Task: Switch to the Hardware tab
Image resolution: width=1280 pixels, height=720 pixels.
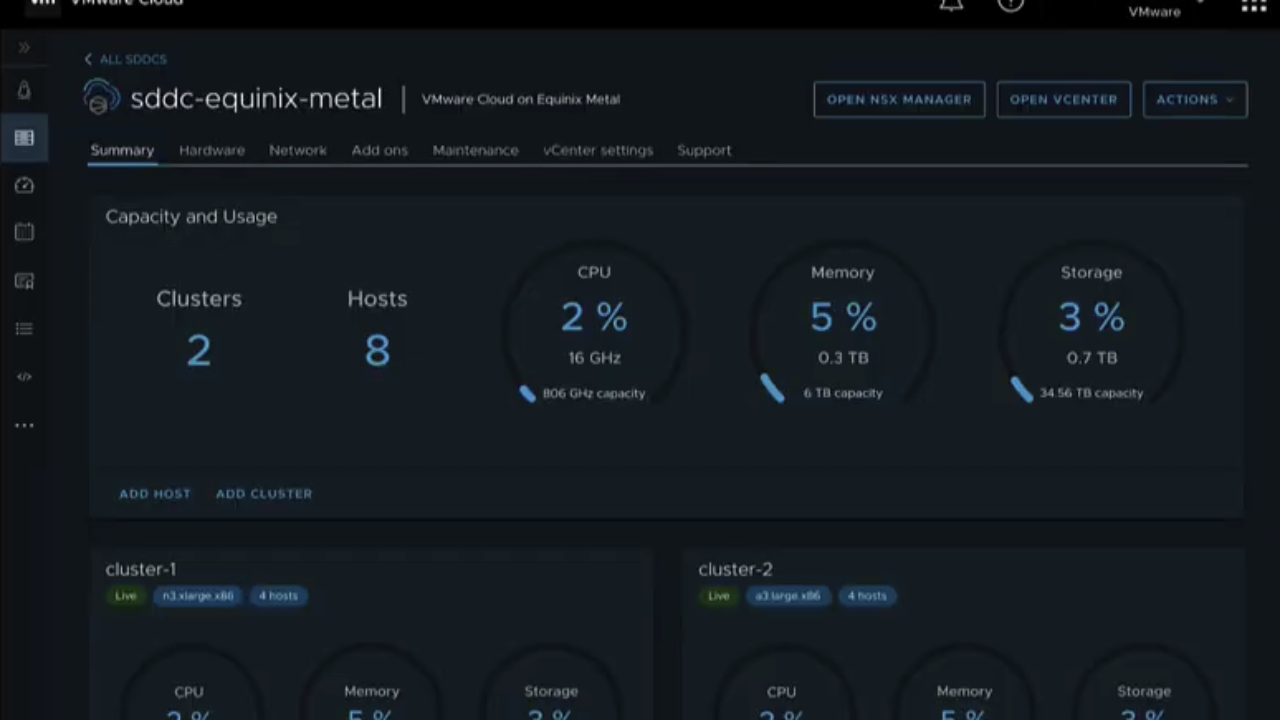Action: pos(212,150)
